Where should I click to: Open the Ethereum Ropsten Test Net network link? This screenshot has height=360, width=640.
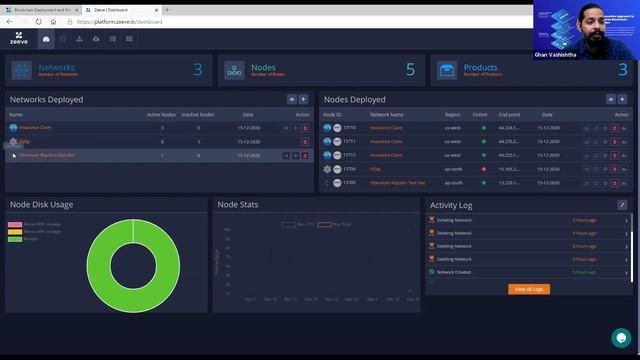point(47,156)
